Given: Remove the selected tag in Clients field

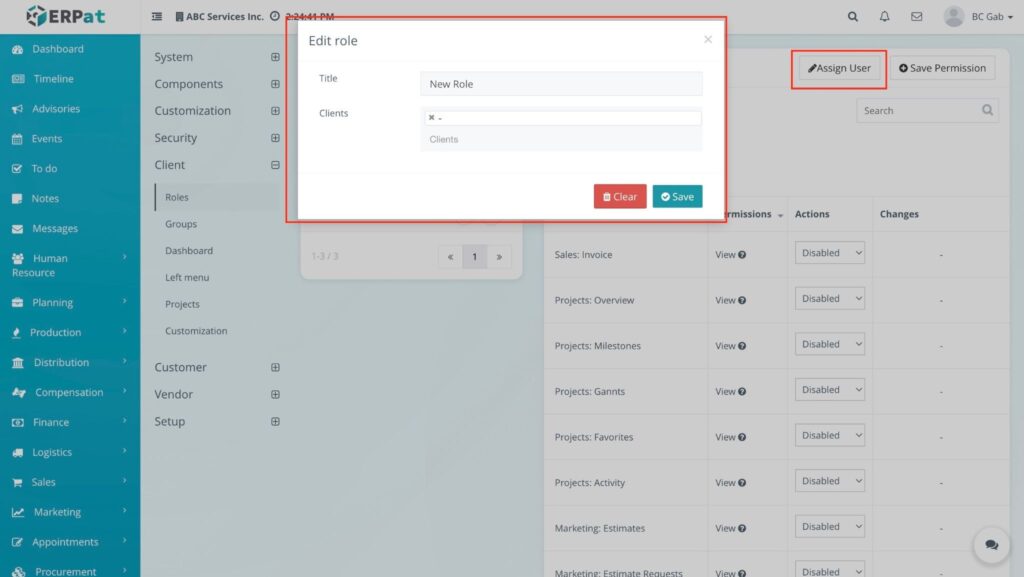Looking at the screenshot, I should pyautogui.click(x=432, y=118).
